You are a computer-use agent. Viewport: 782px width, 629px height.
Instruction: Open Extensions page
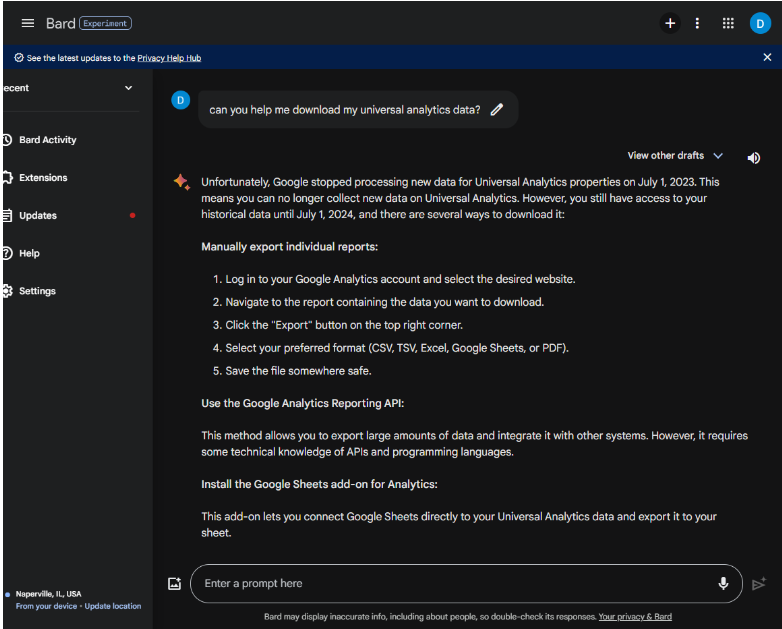pos(43,178)
